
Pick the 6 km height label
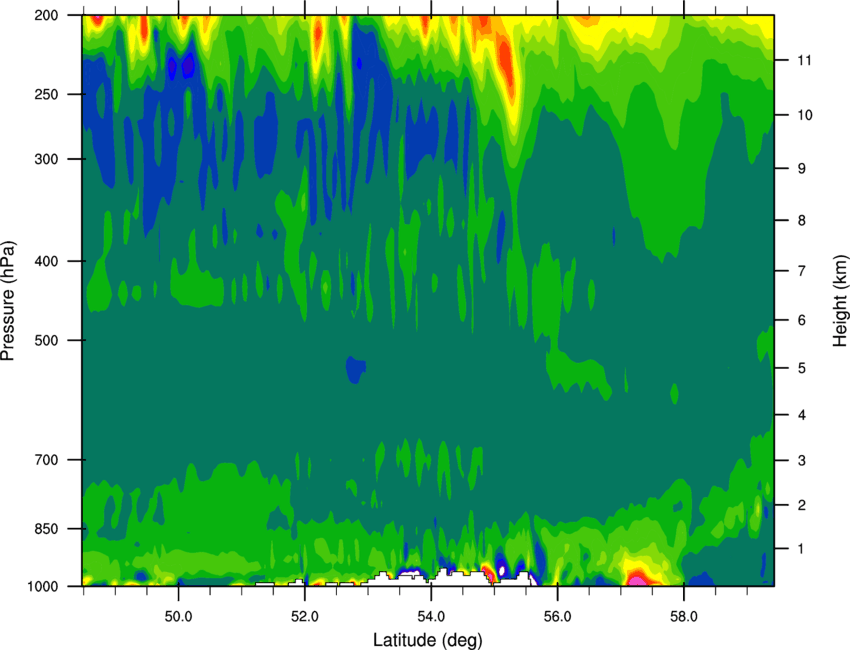pyautogui.click(x=801, y=320)
